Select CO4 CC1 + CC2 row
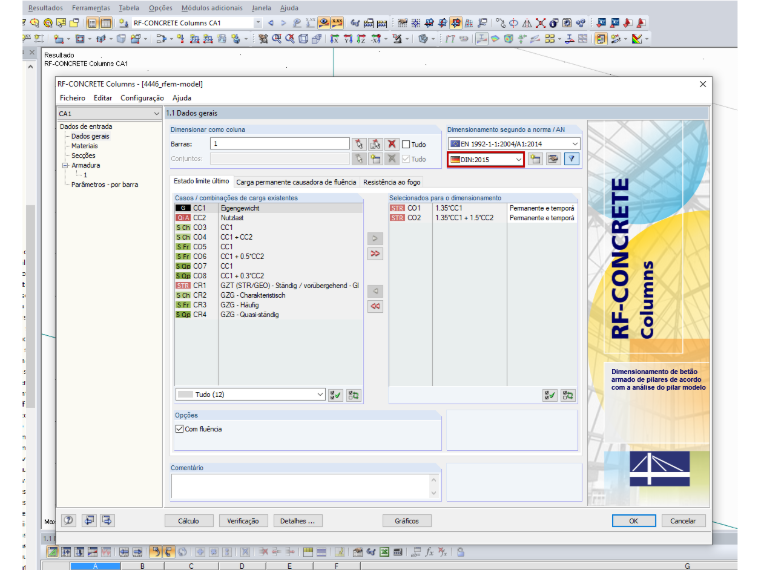 pyautogui.click(x=268, y=237)
